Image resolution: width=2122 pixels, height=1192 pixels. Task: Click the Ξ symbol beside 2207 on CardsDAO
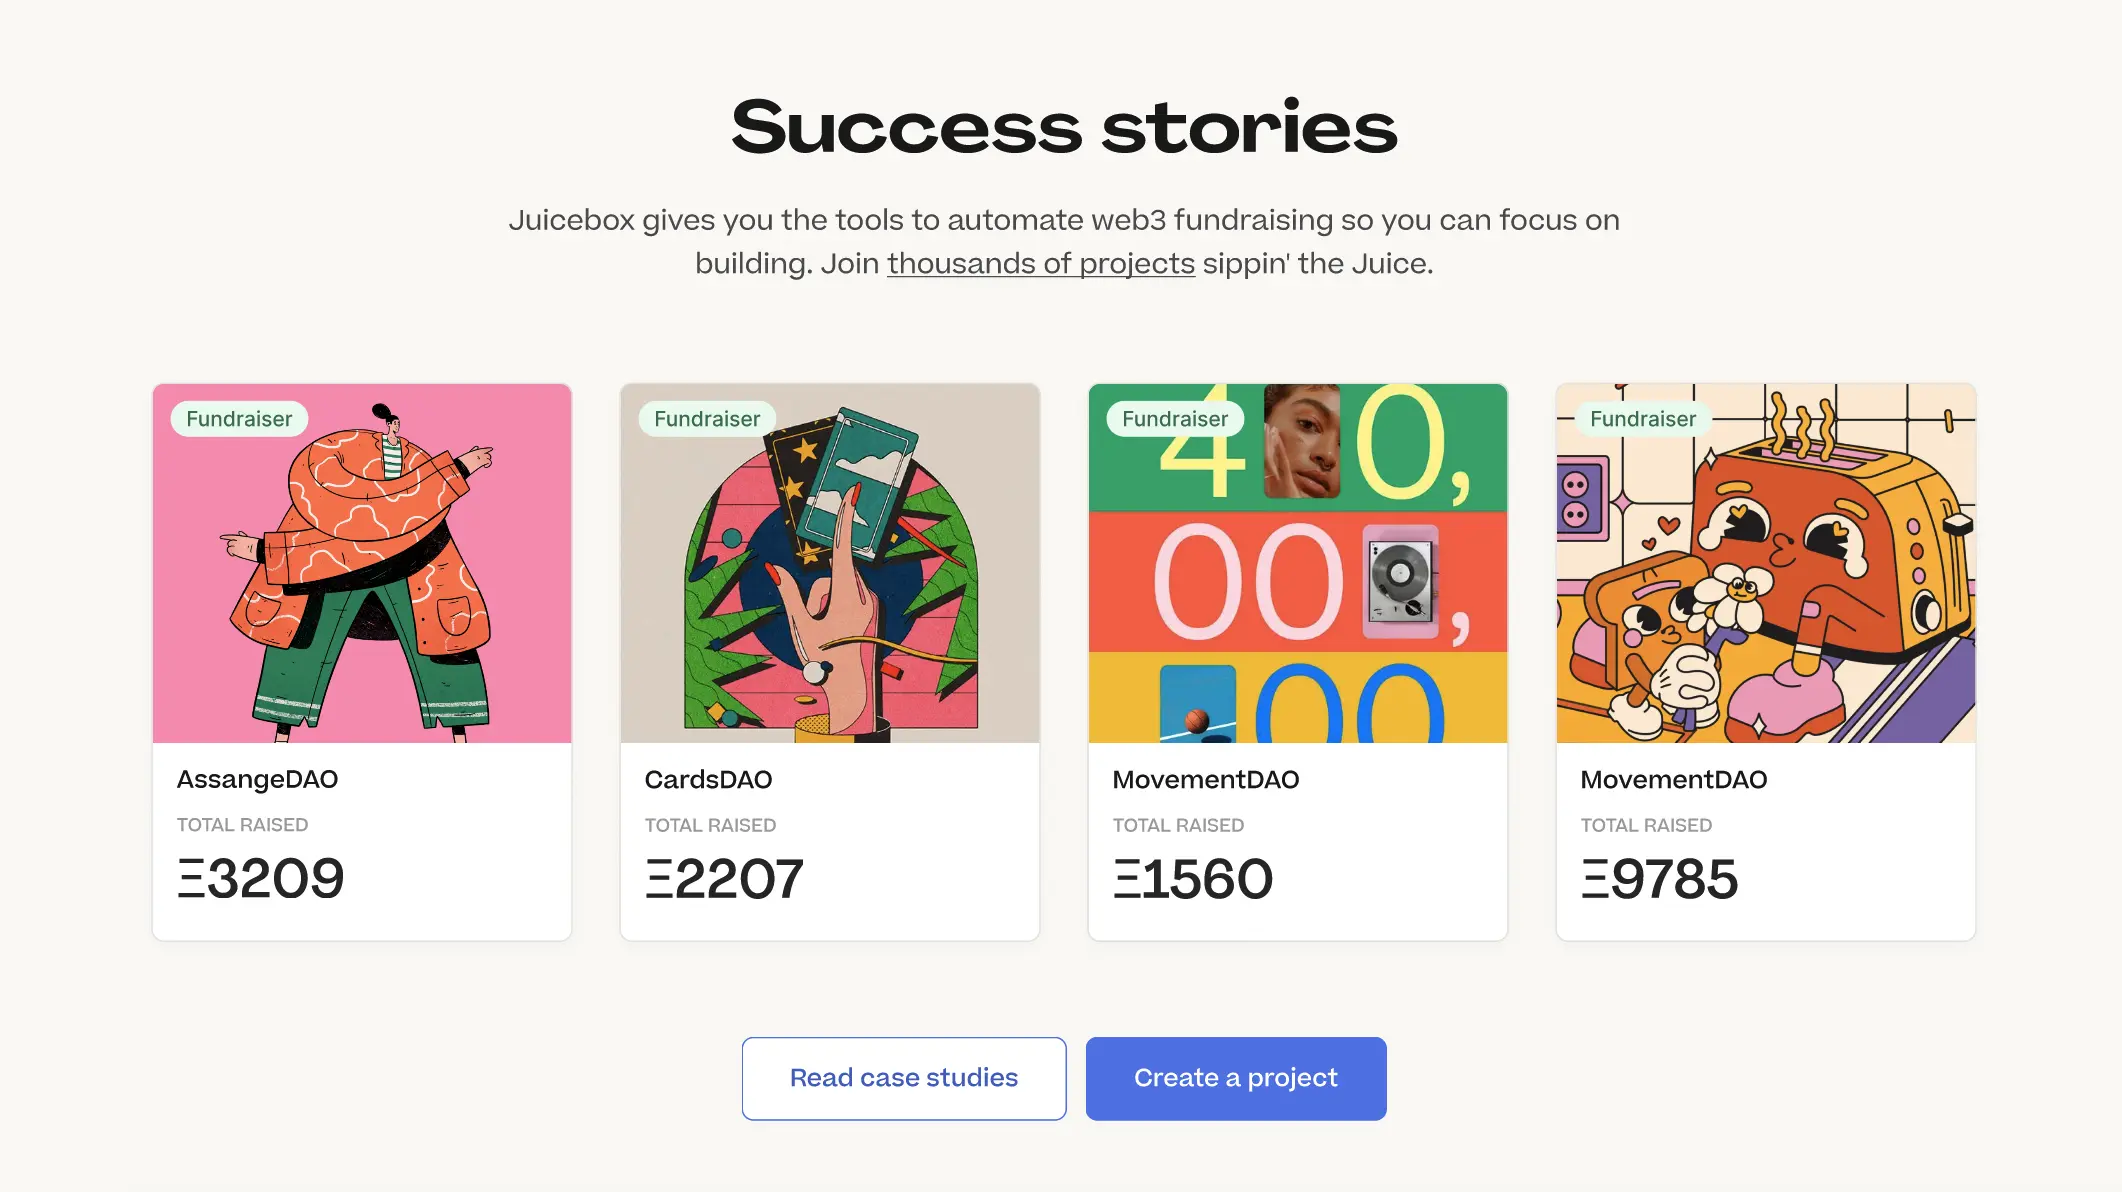662,878
